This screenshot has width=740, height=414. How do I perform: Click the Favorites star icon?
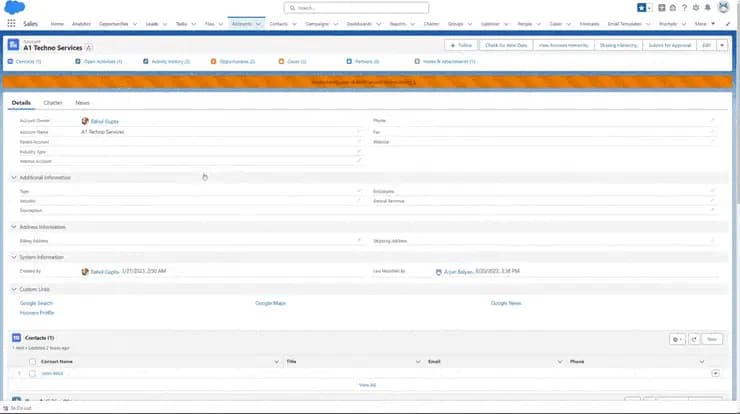click(641, 7)
